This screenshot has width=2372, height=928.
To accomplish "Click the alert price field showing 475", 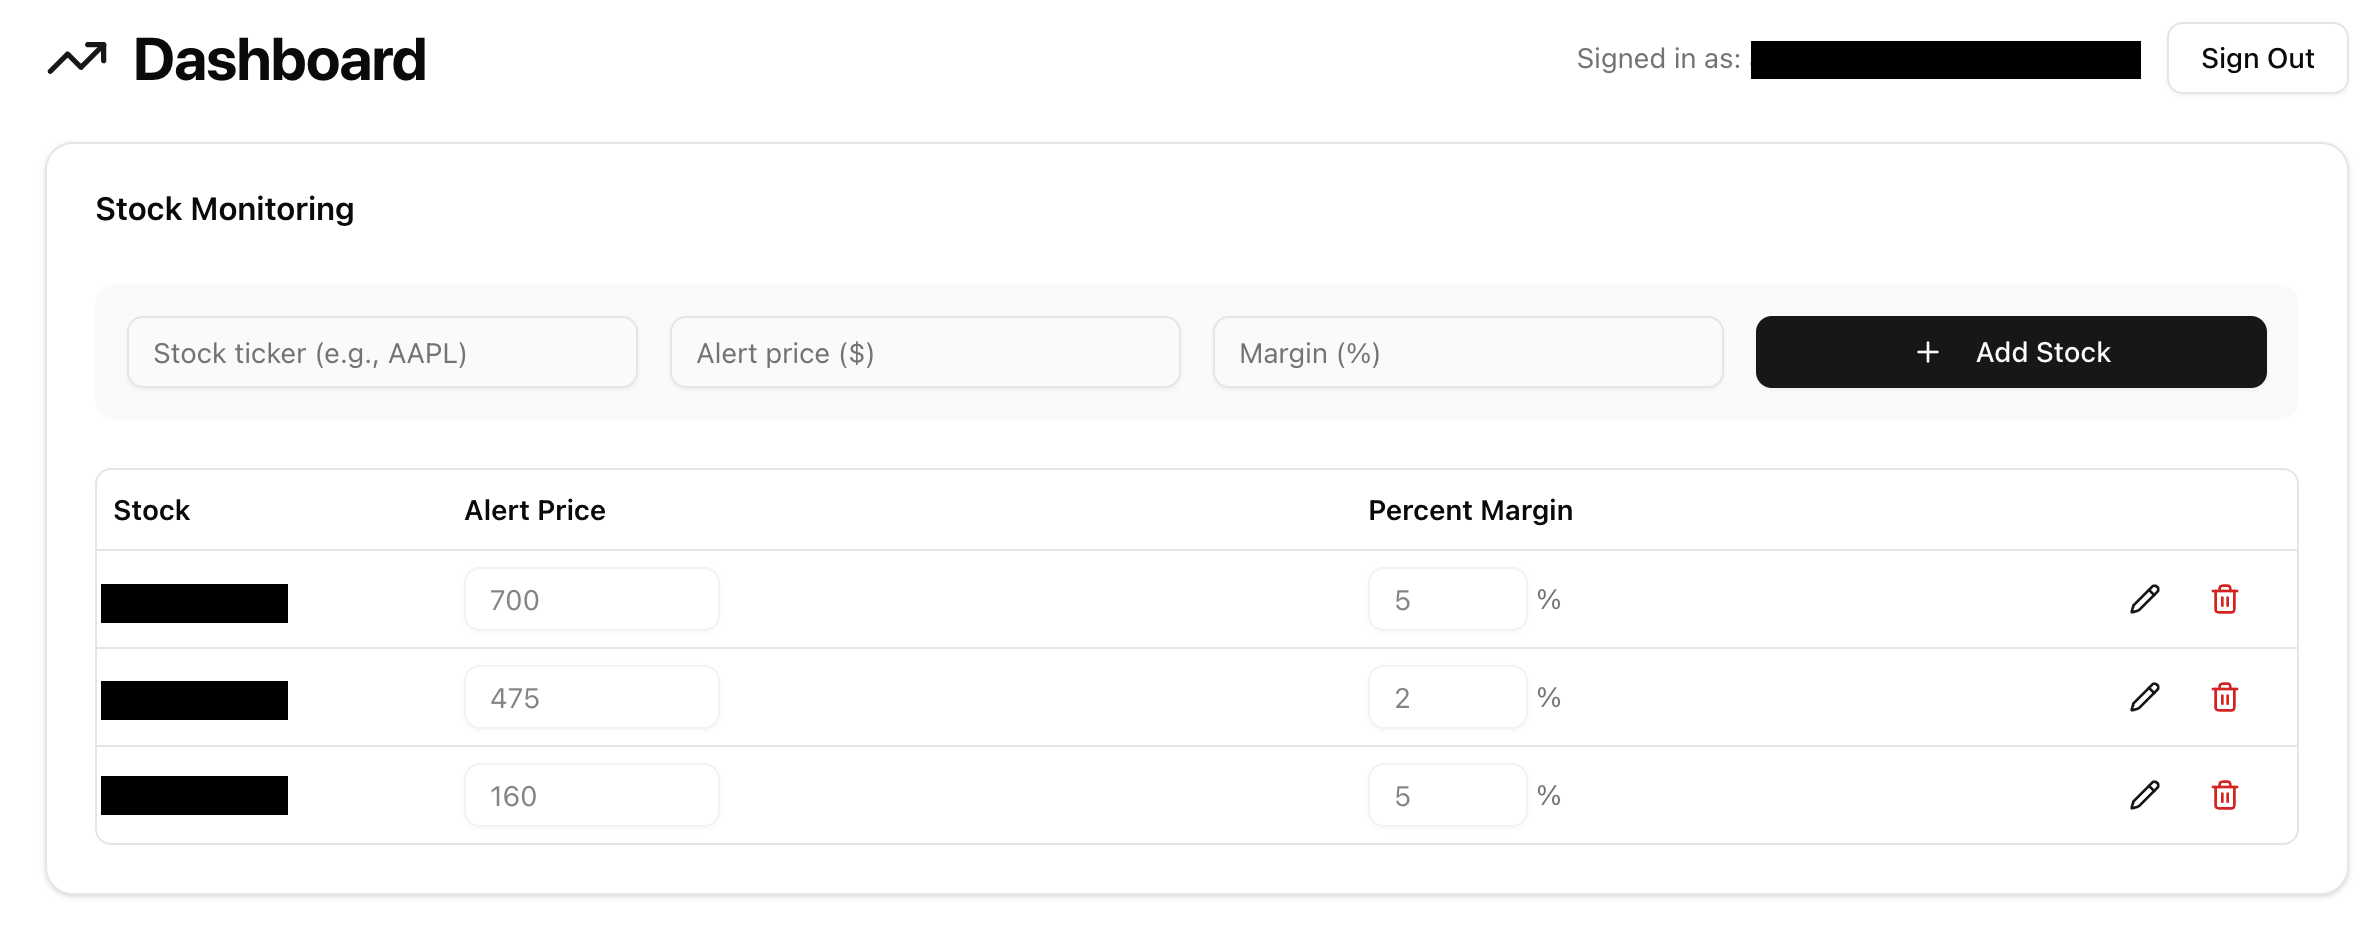I will coord(592,697).
